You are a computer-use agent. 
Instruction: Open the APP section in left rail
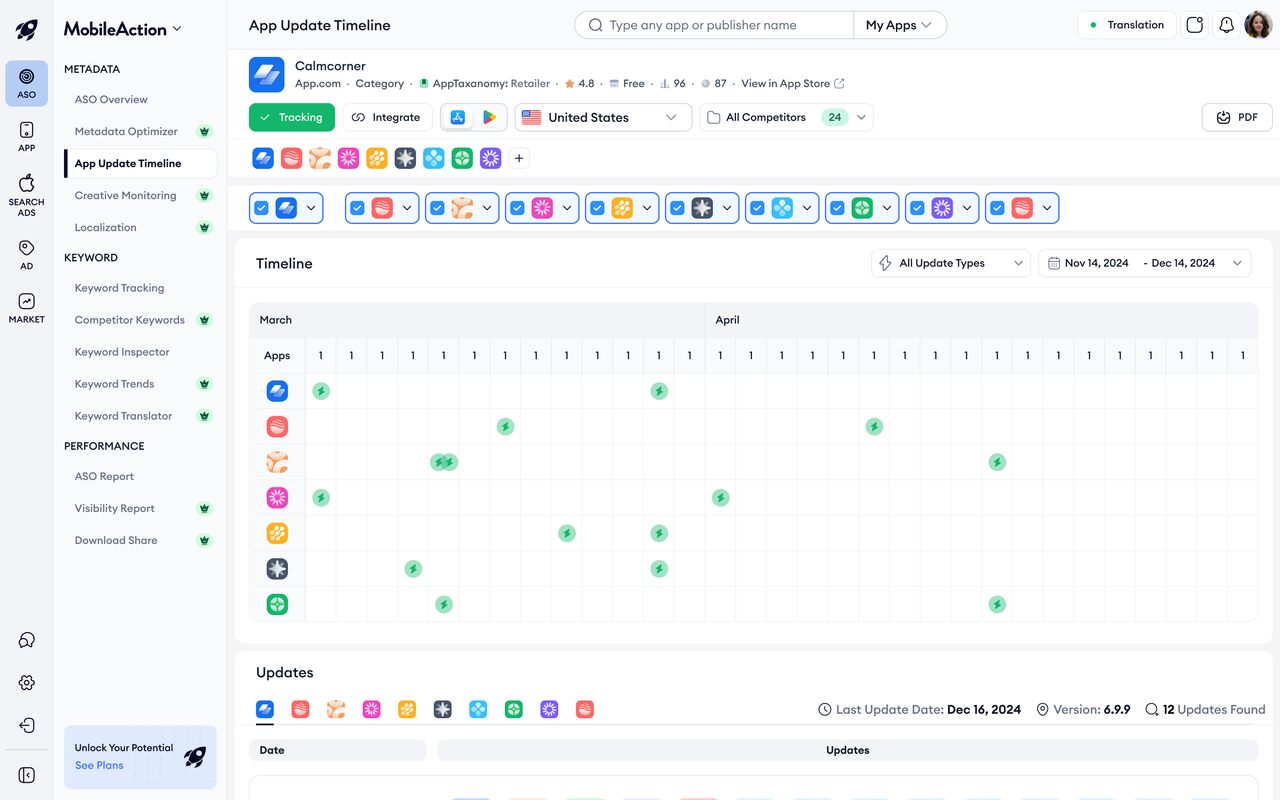26,136
